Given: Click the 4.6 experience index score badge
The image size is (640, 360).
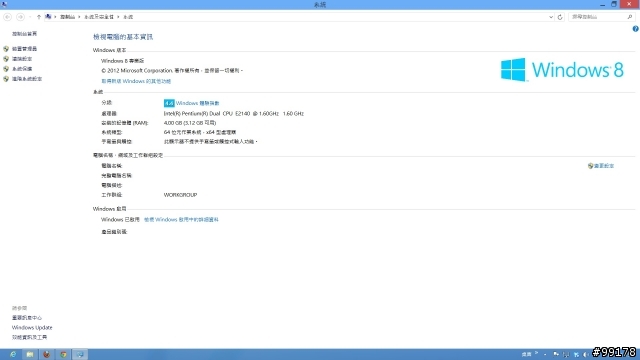Looking at the screenshot, I should [169, 103].
